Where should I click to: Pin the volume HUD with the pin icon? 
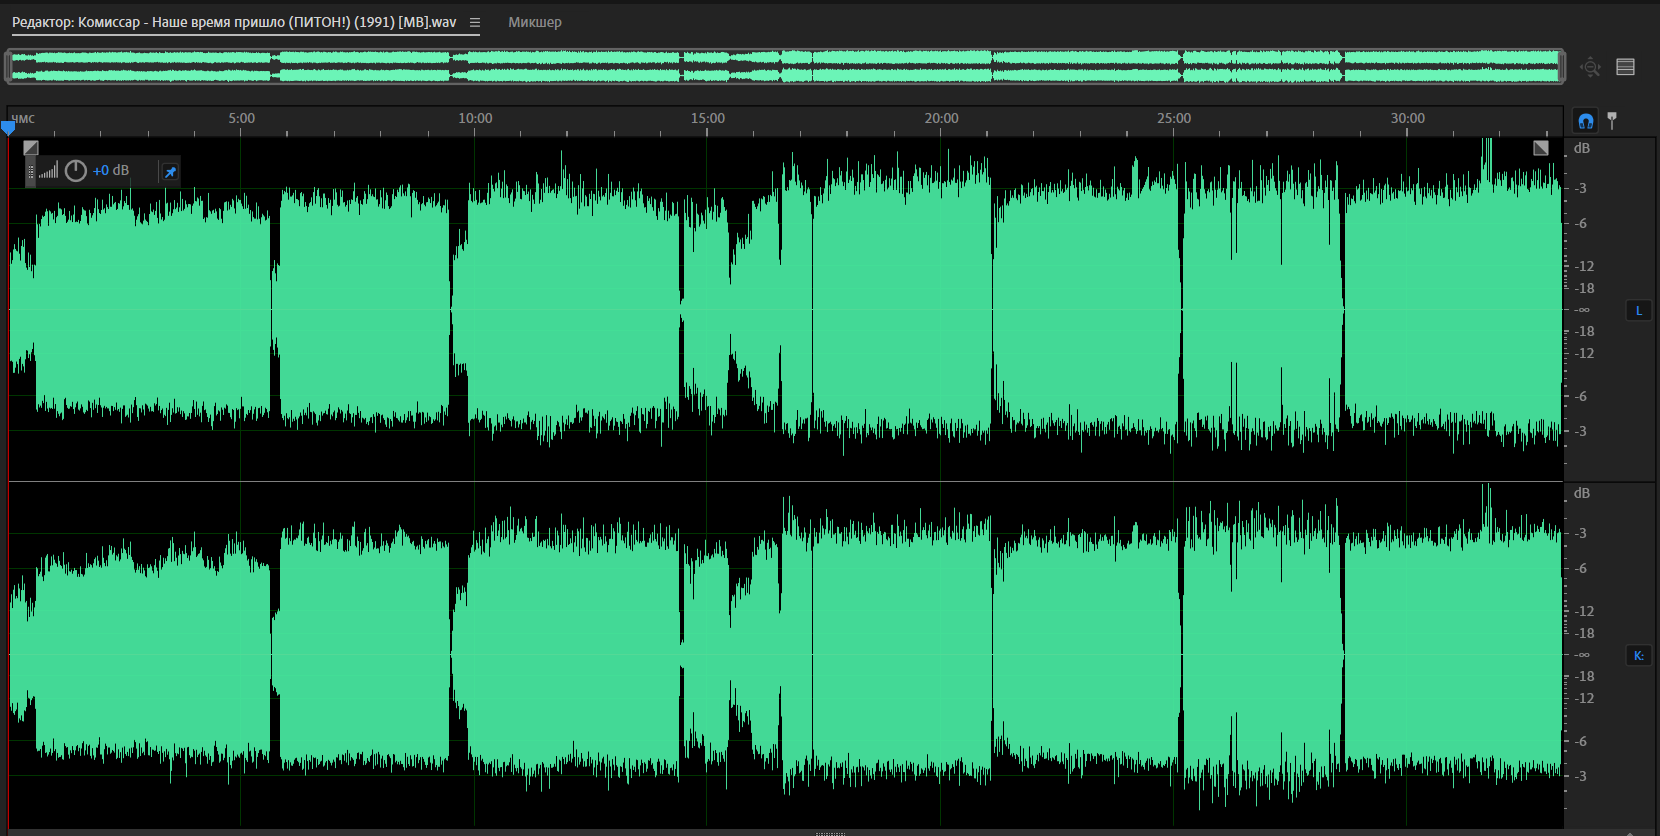click(170, 172)
